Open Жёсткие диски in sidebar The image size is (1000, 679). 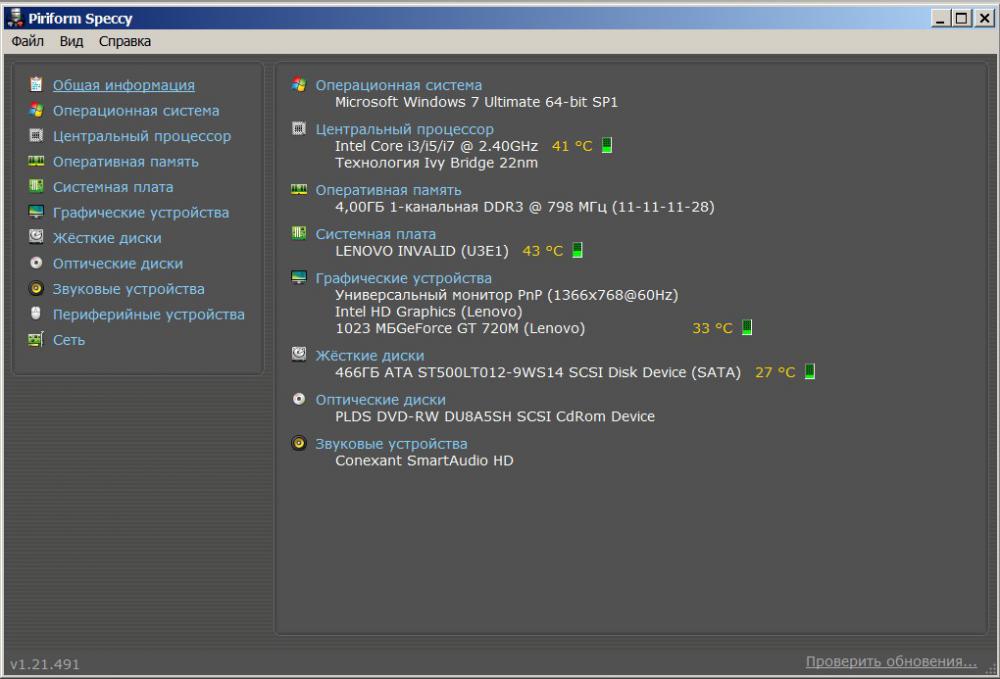tap(107, 238)
